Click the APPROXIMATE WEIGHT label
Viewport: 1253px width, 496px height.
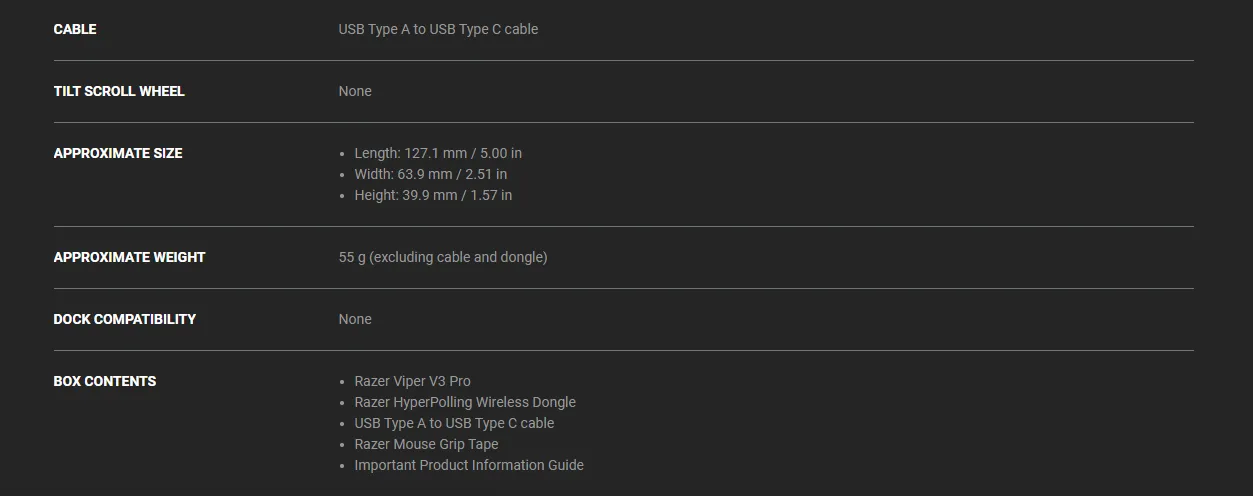click(129, 257)
